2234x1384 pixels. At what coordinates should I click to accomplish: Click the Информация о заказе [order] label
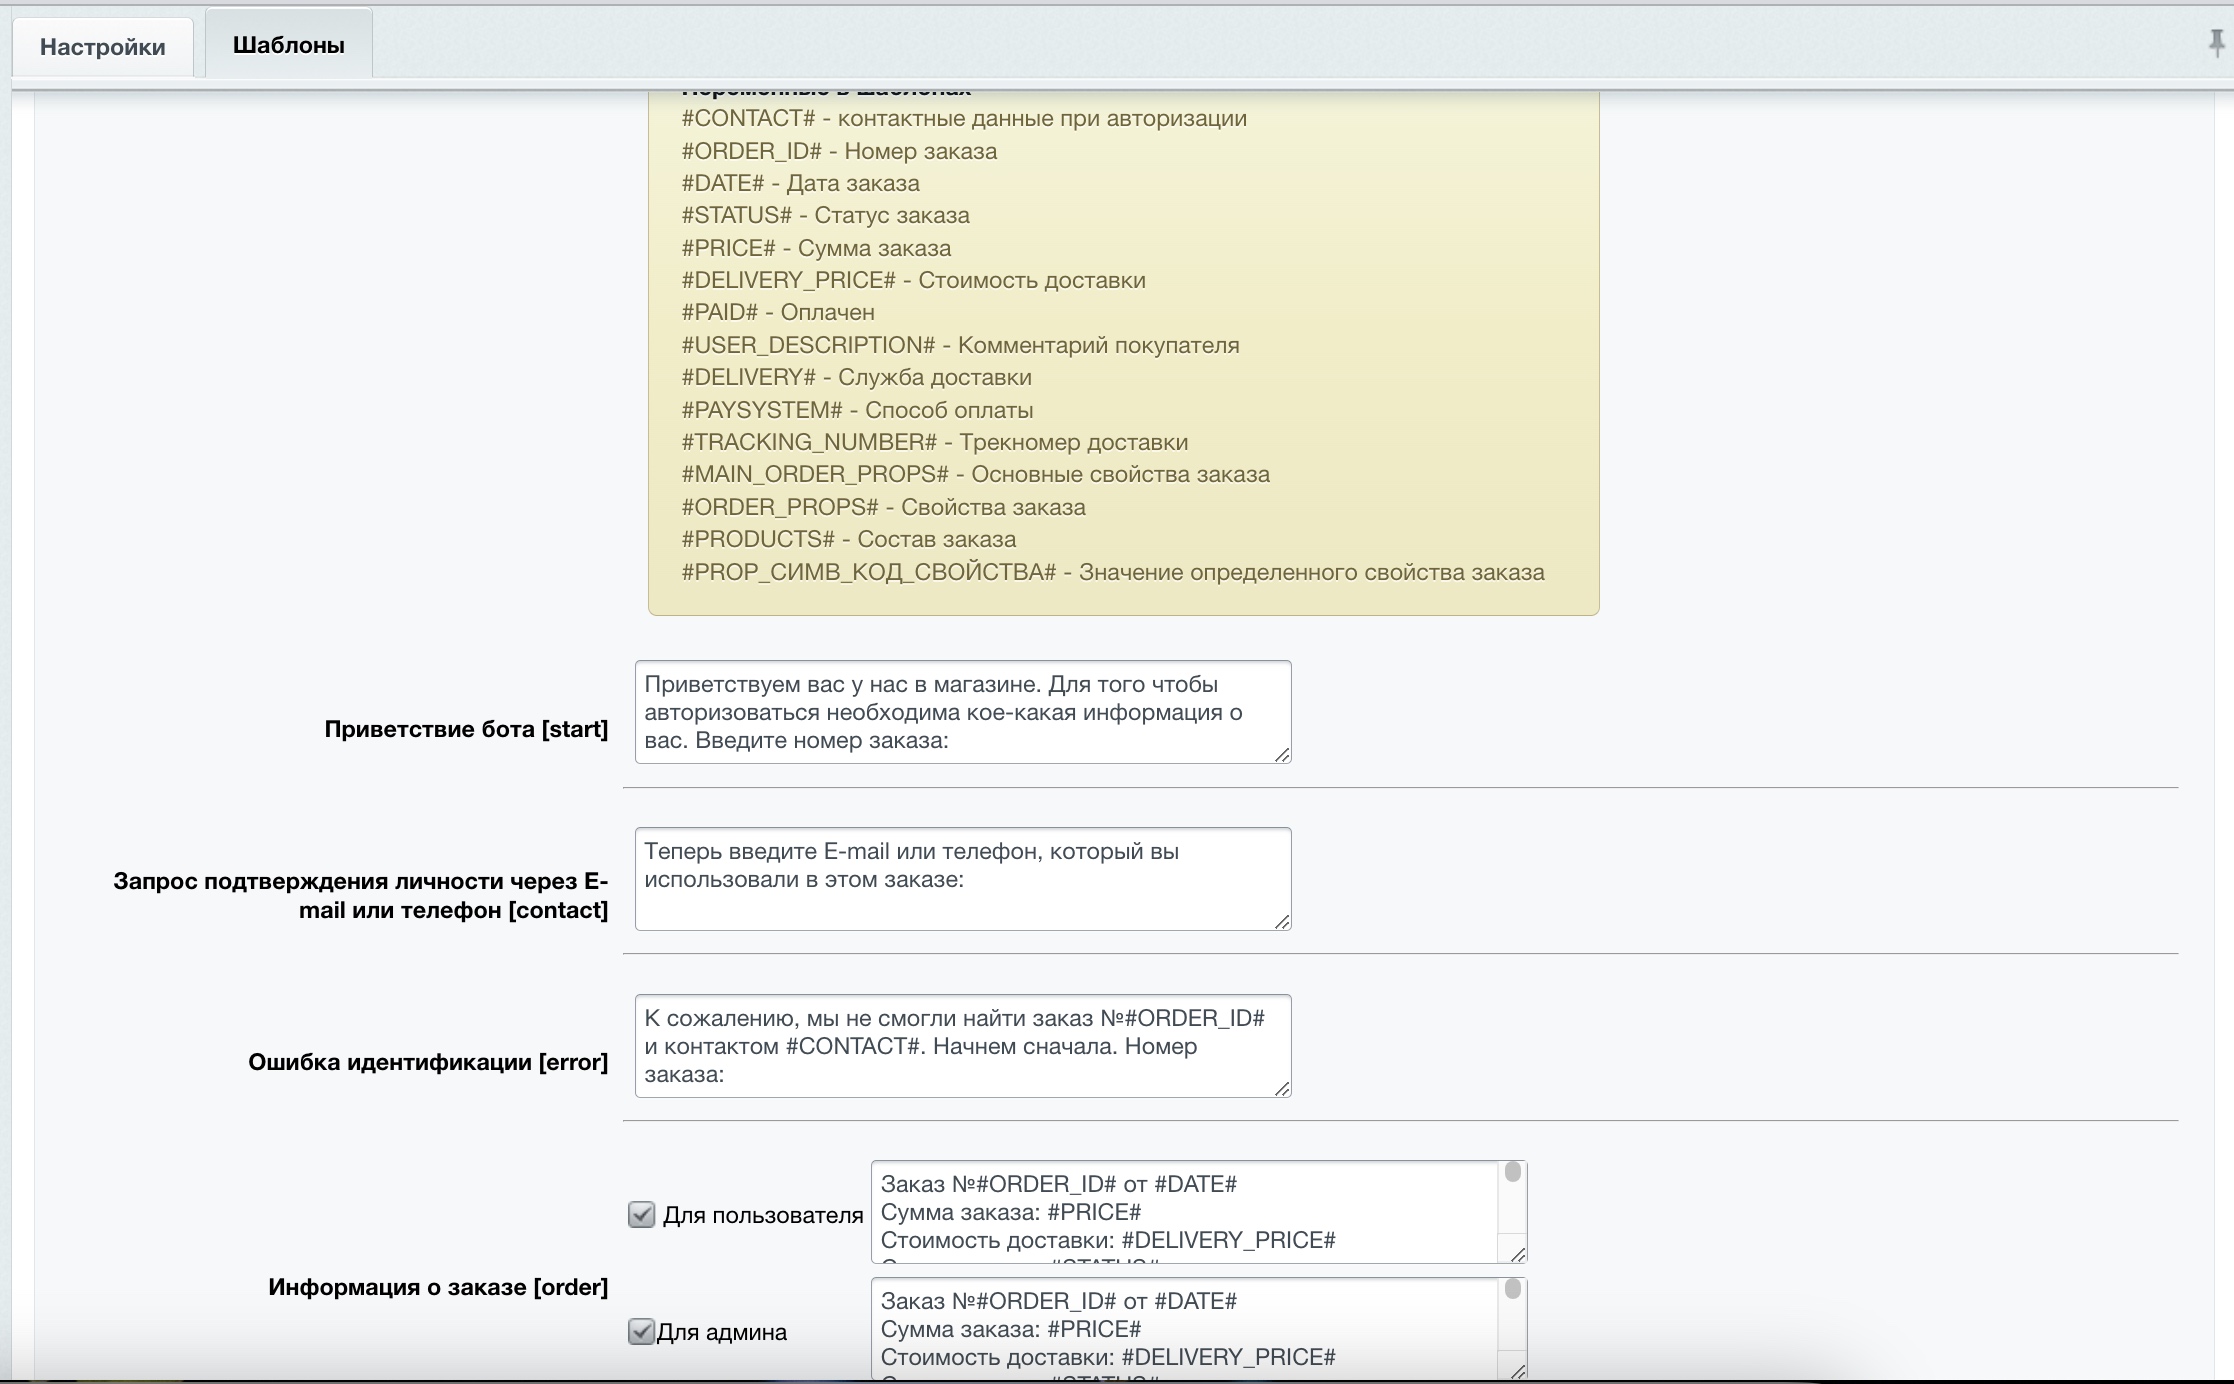438,1287
